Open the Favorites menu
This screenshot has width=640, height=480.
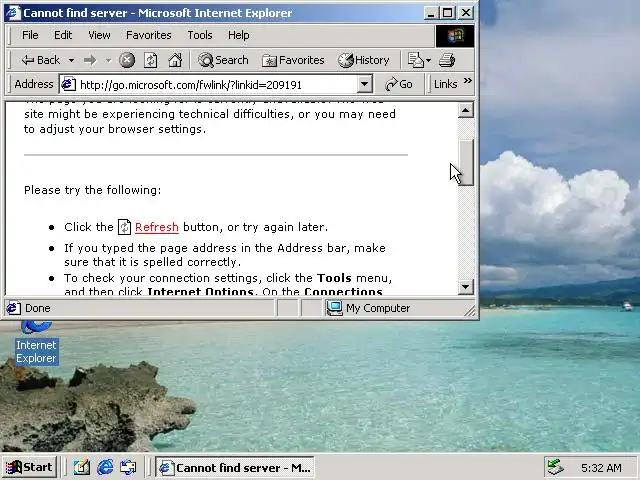tap(149, 35)
